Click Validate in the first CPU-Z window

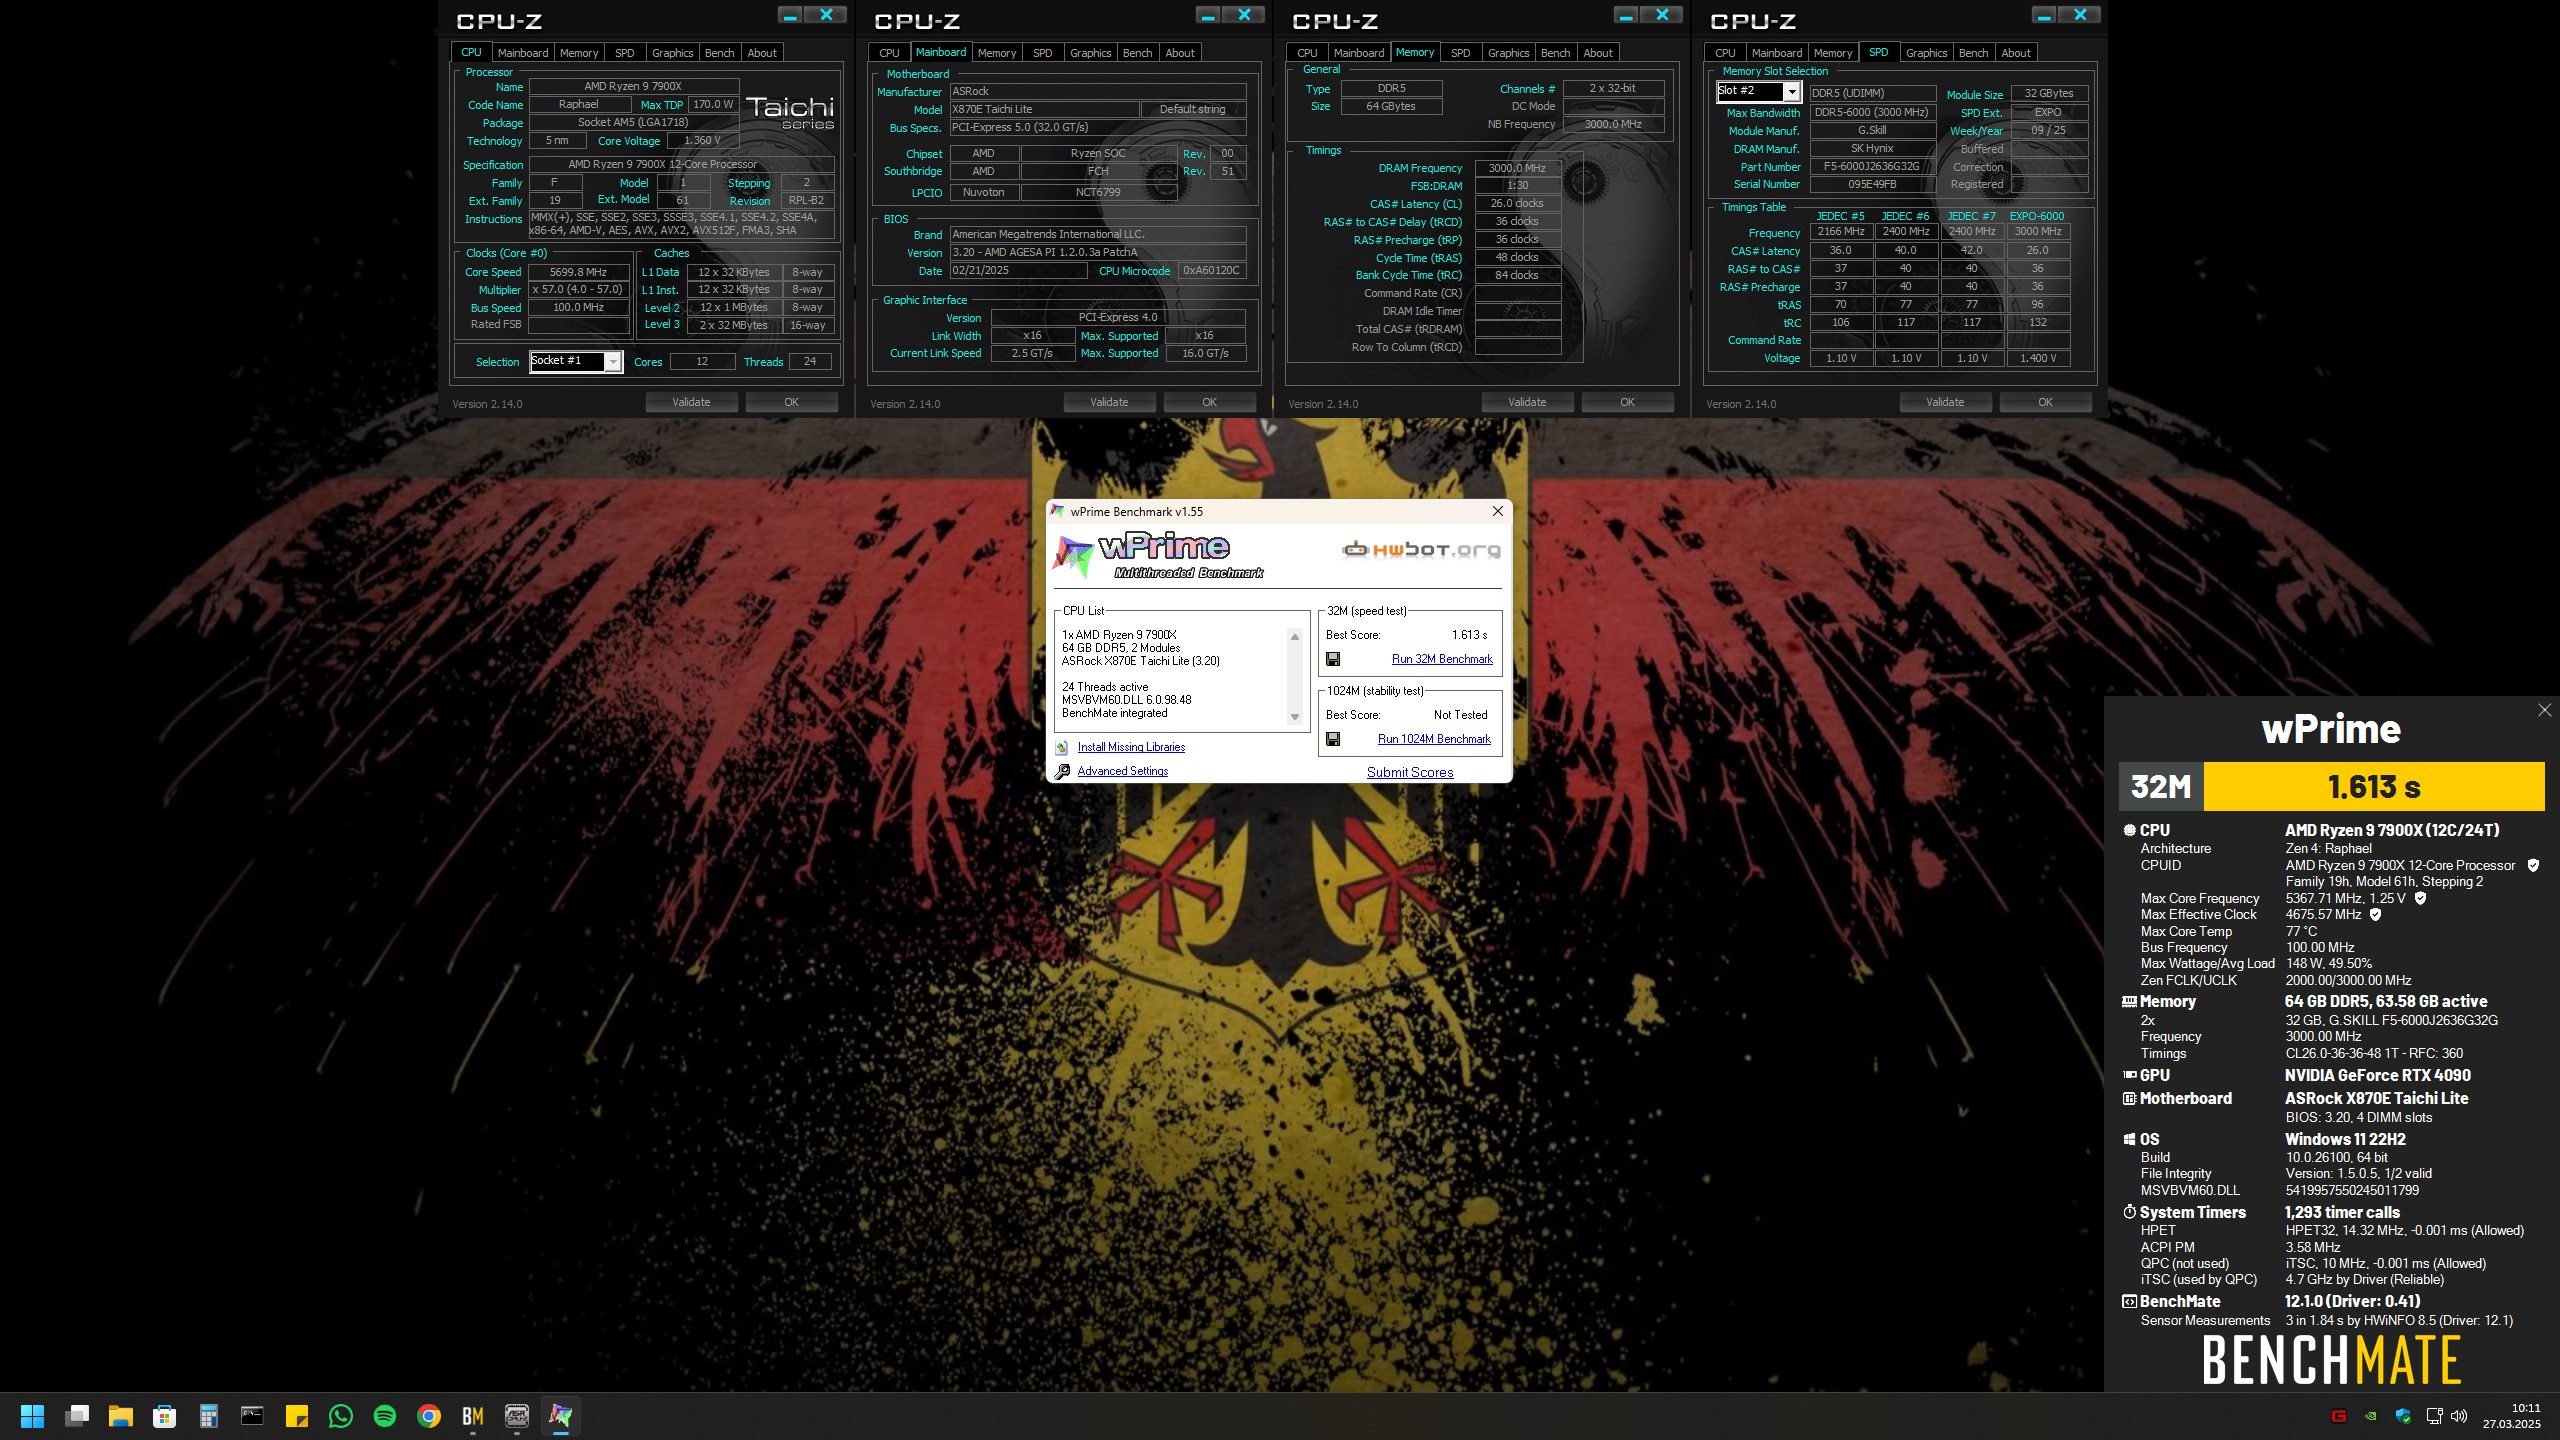coord(691,402)
